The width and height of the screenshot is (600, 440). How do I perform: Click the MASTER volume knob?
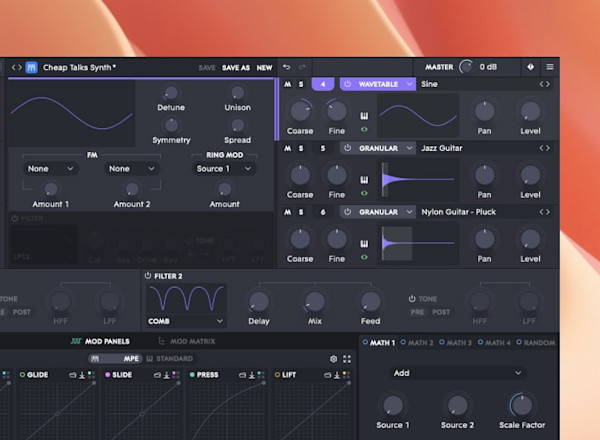(x=466, y=67)
